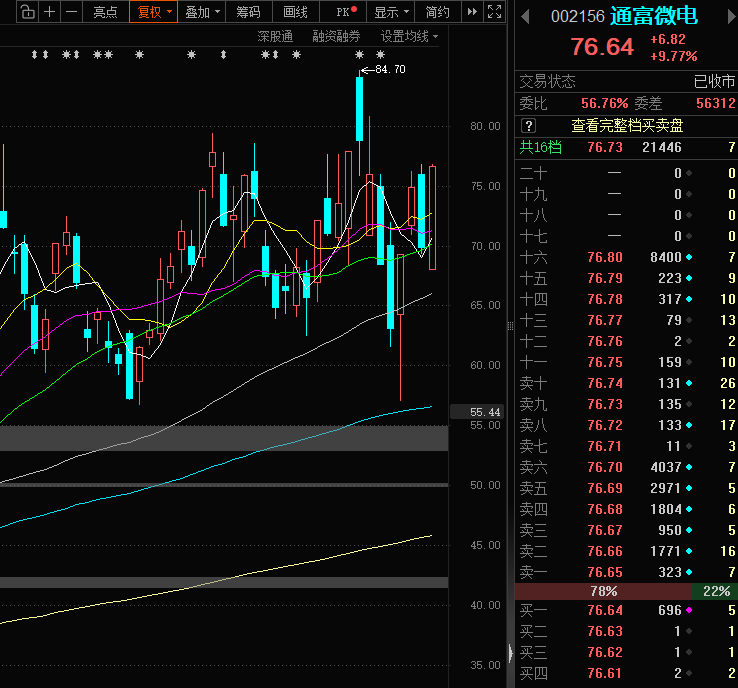Select the 画线 drawing tool

pyautogui.click(x=296, y=11)
